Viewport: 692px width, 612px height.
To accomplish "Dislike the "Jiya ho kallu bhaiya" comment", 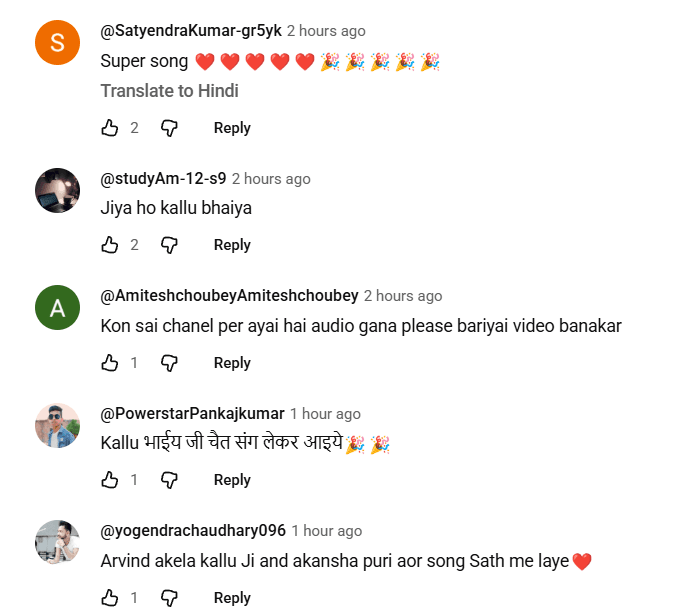I will [170, 245].
